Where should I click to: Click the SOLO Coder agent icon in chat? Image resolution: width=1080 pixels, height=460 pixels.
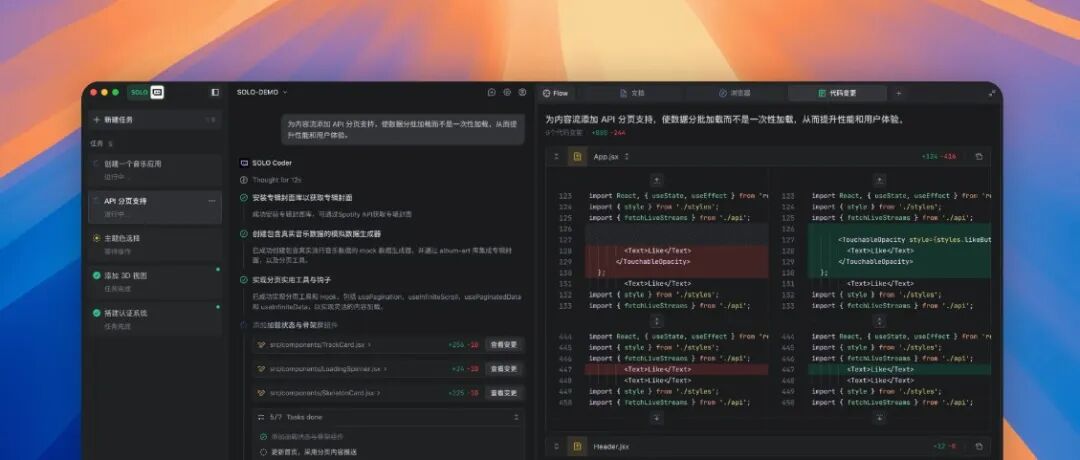point(243,163)
